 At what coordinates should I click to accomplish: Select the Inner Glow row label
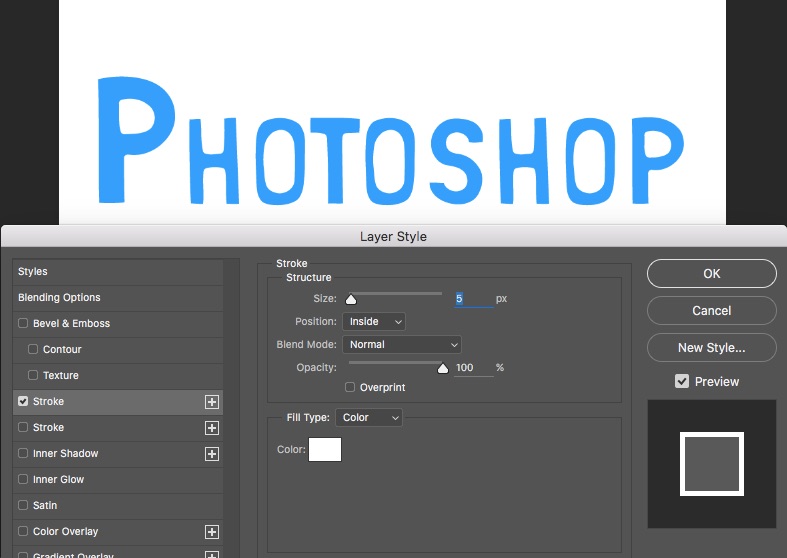coord(58,480)
